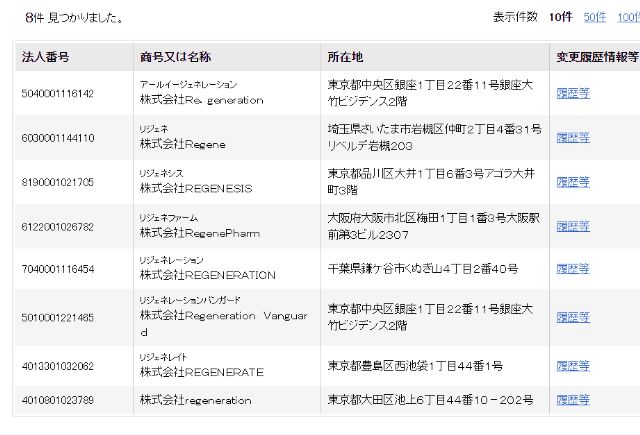Screen dimensions: 640x435
Task: Open 履歴等 link for 株式会社REGENESIS
Action: coord(573,182)
